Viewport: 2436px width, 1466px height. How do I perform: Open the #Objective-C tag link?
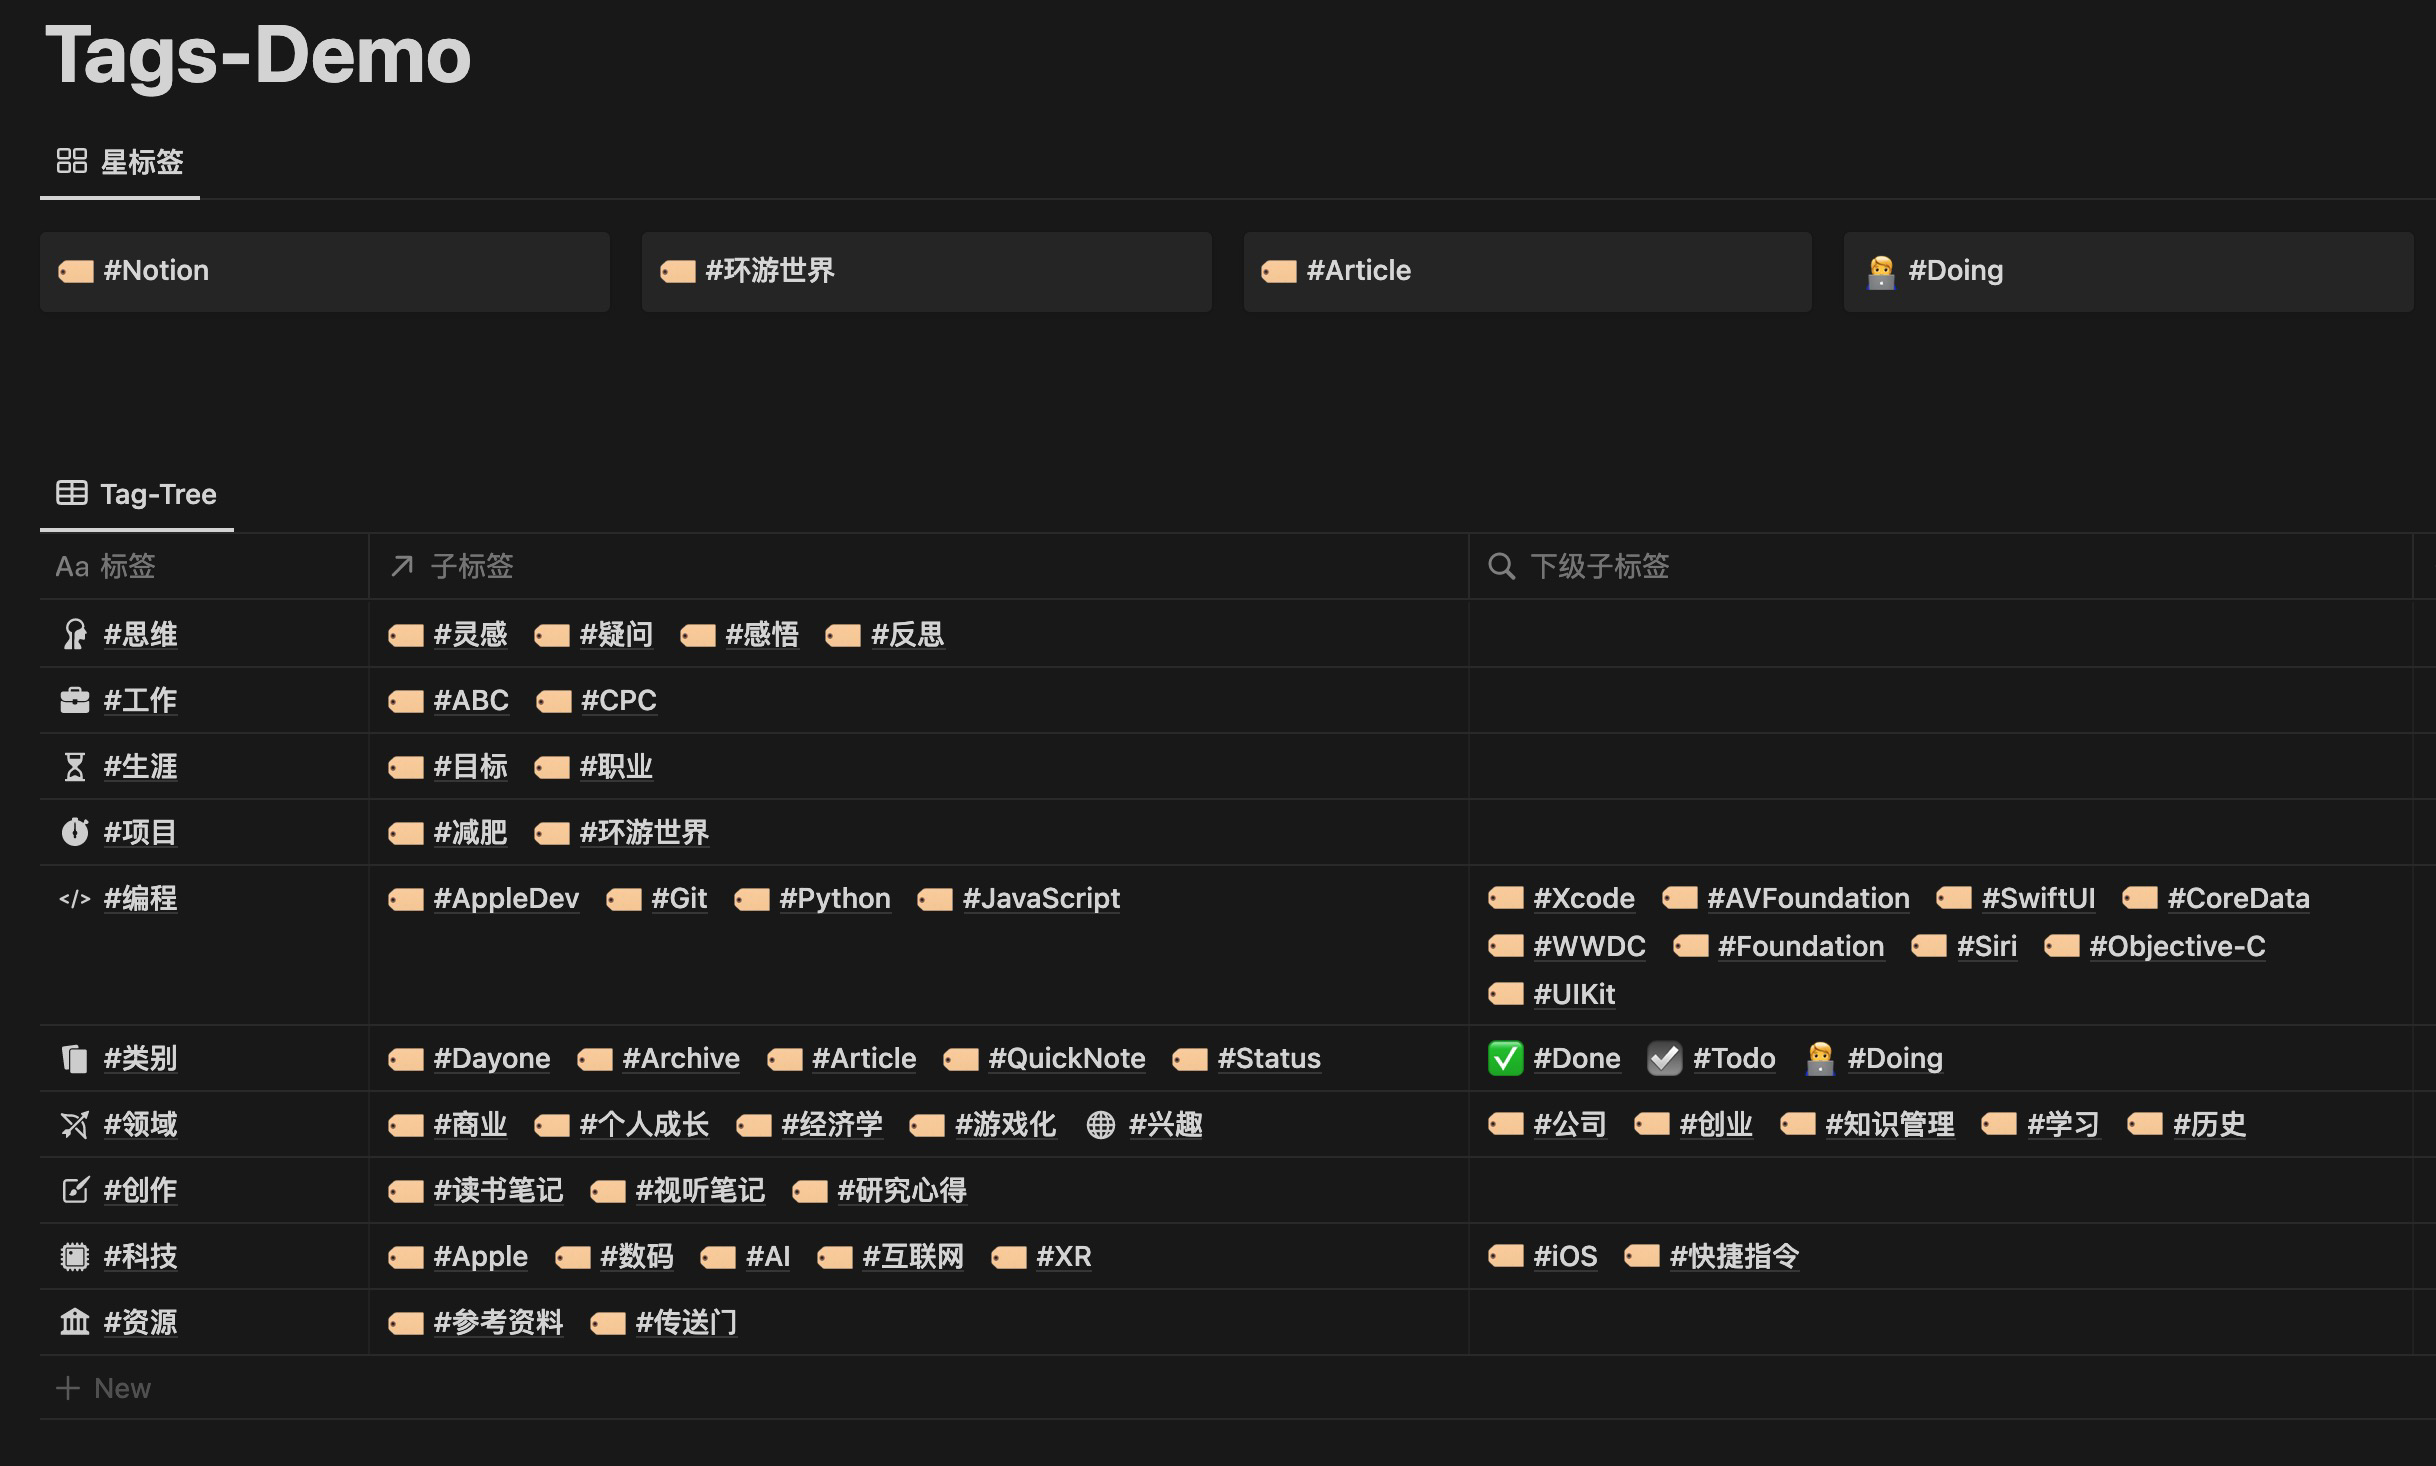(2177, 946)
